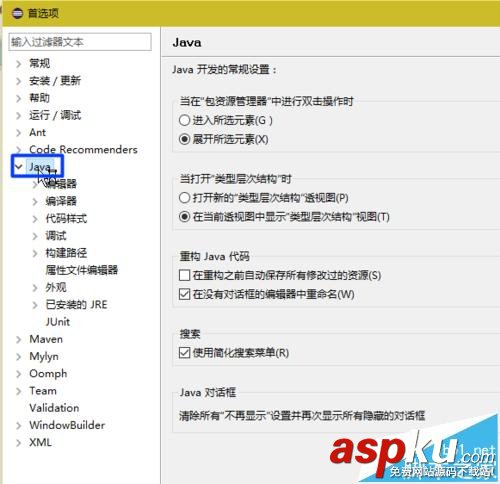Expand the Oomph tree node
This screenshot has height=484, width=500.
(19, 374)
